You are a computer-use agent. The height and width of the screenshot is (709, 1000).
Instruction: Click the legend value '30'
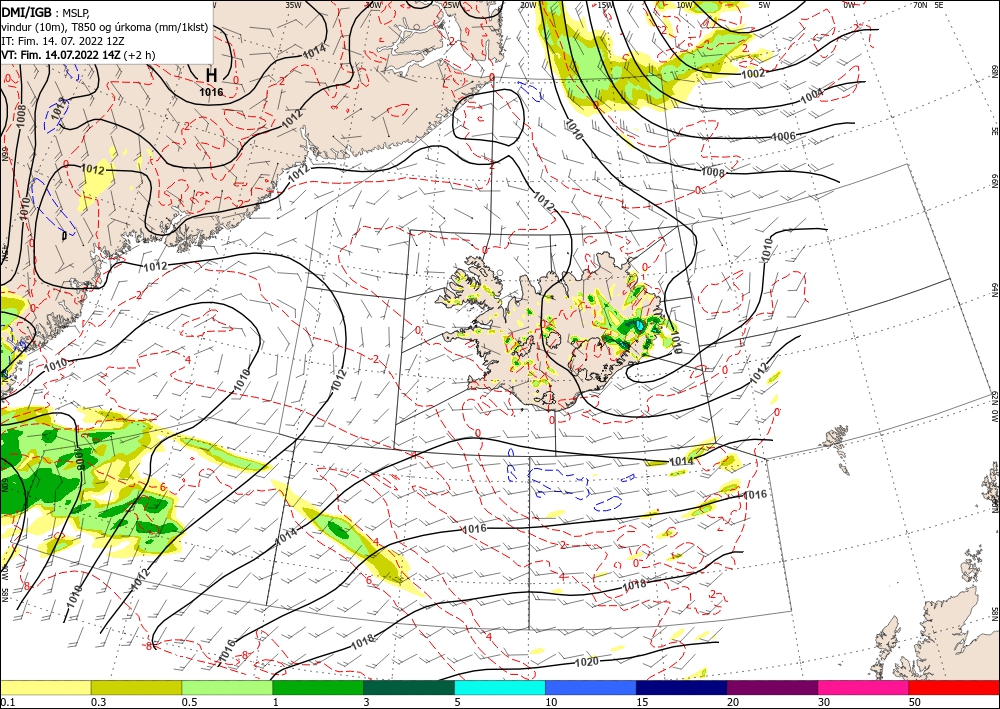(824, 702)
